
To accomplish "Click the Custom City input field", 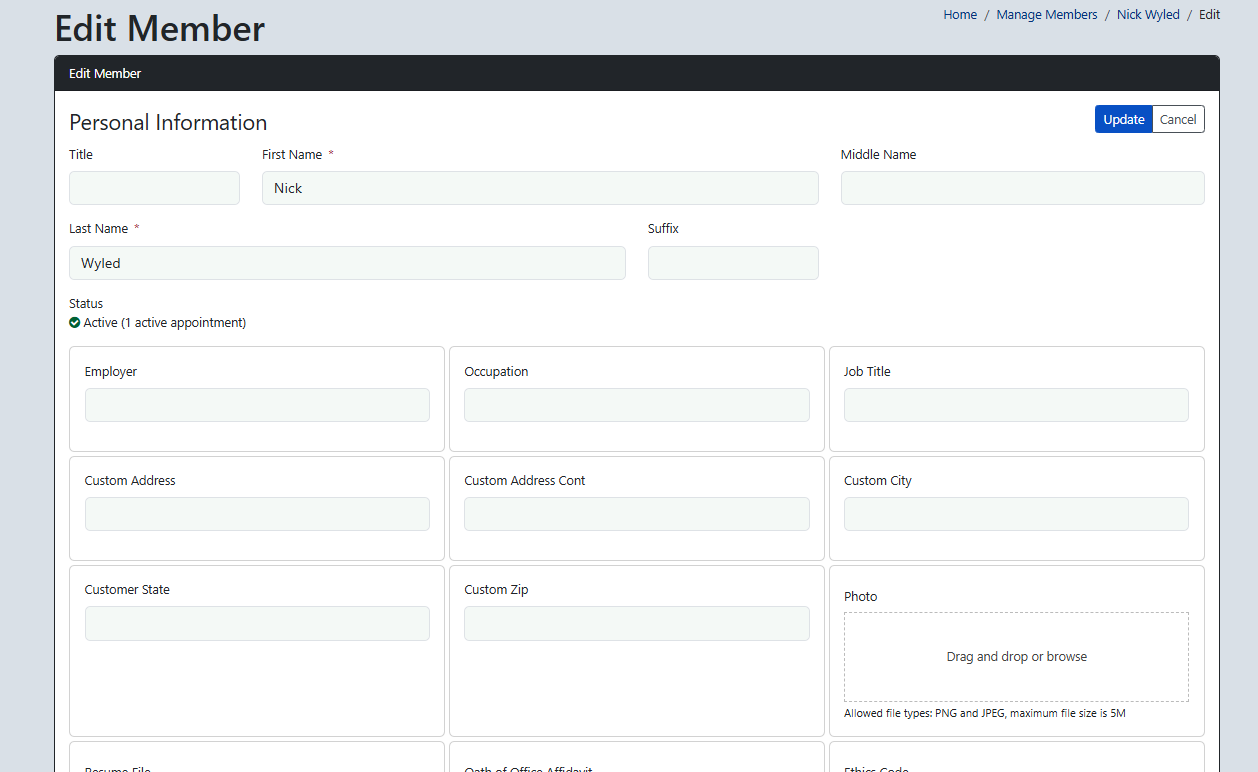I will click(x=1016, y=514).
